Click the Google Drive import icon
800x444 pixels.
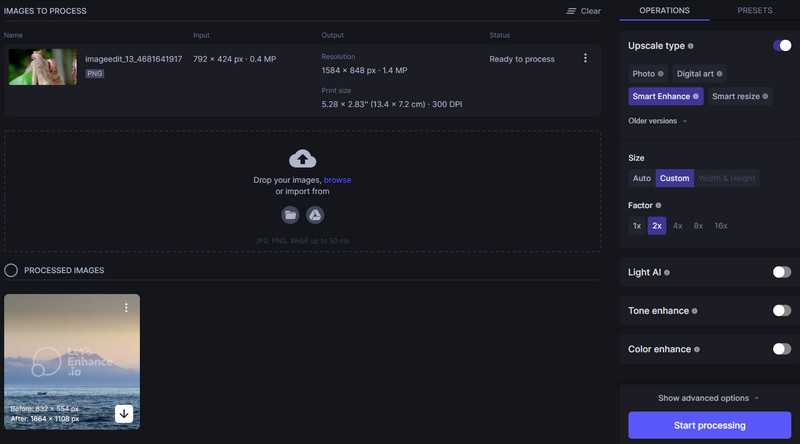click(x=314, y=215)
